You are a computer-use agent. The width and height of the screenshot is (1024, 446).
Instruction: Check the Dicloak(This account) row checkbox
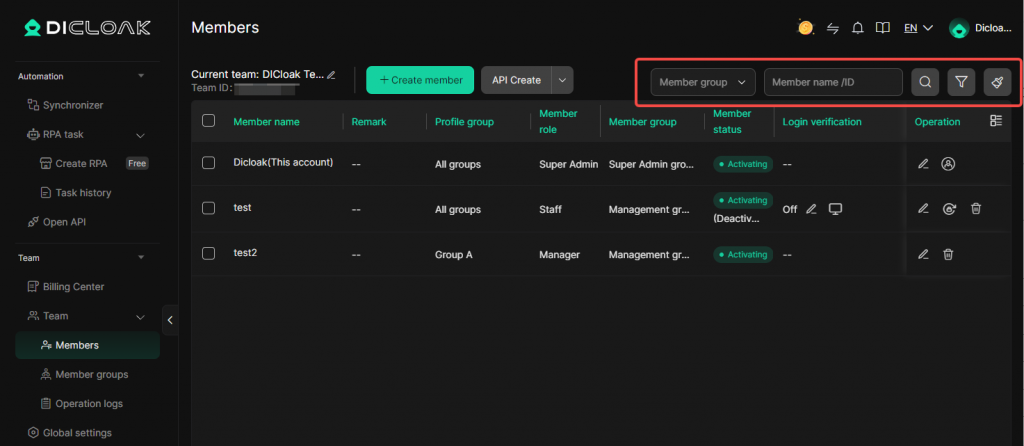(208, 163)
